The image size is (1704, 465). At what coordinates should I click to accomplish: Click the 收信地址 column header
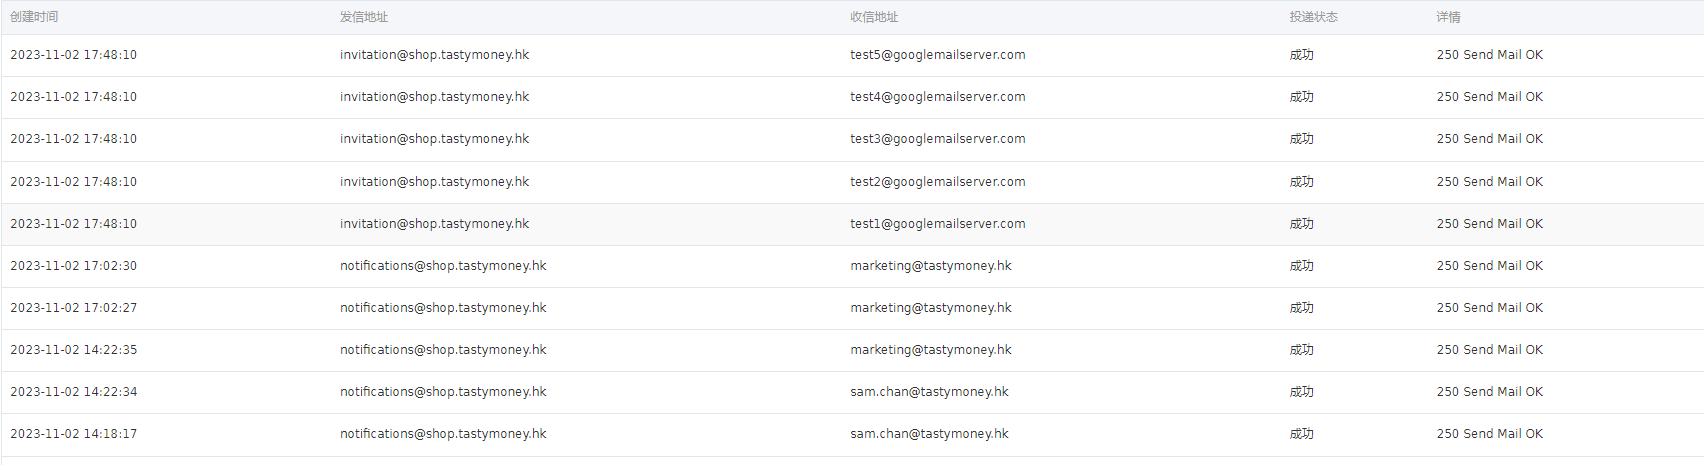pyautogui.click(x=874, y=17)
